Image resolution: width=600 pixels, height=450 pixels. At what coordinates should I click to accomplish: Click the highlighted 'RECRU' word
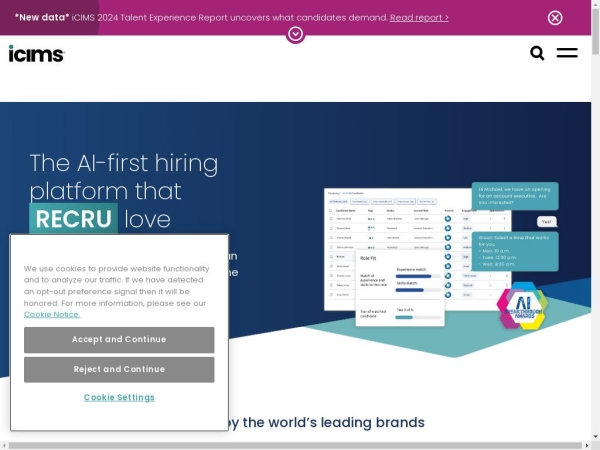(73, 218)
